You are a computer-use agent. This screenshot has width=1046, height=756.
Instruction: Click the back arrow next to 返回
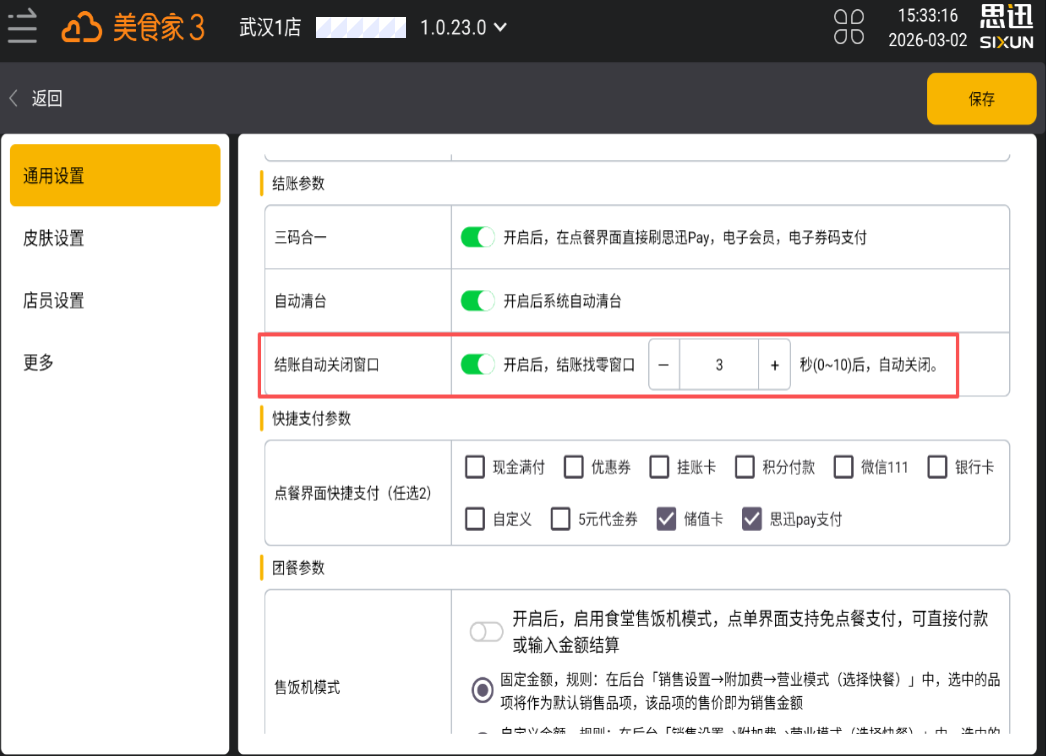tap(14, 98)
